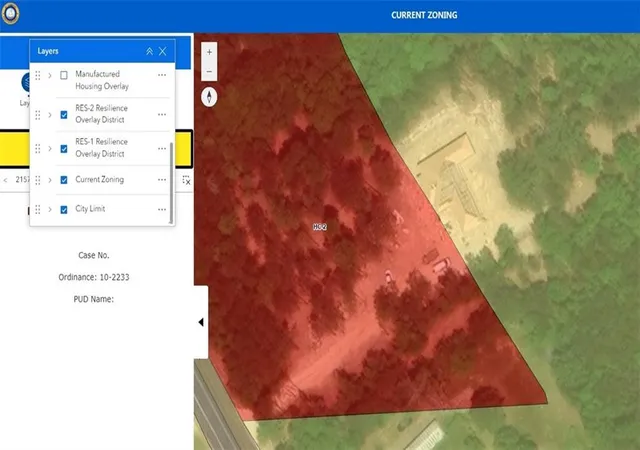Click the city seal logo in header
Image resolution: width=640 pixels, height=450 pixels.
pos(10,14)
